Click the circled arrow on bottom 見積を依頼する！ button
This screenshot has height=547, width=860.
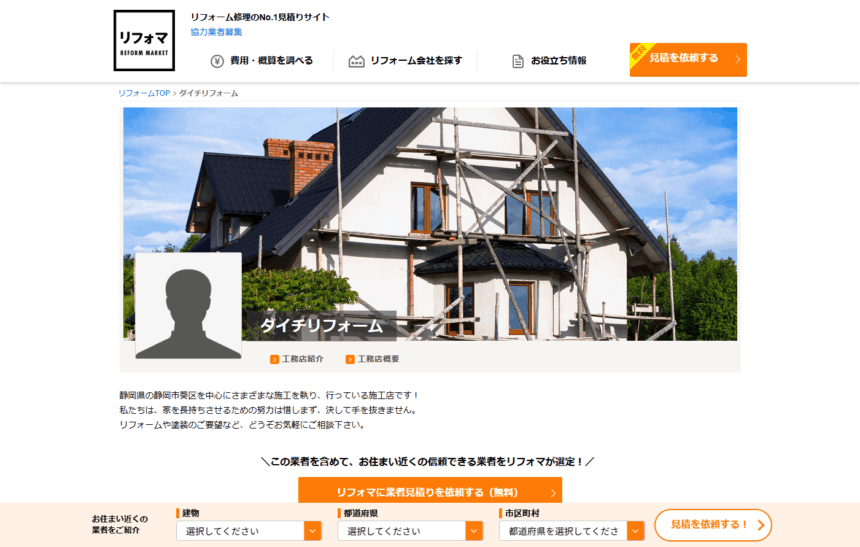tap(760, 525)
